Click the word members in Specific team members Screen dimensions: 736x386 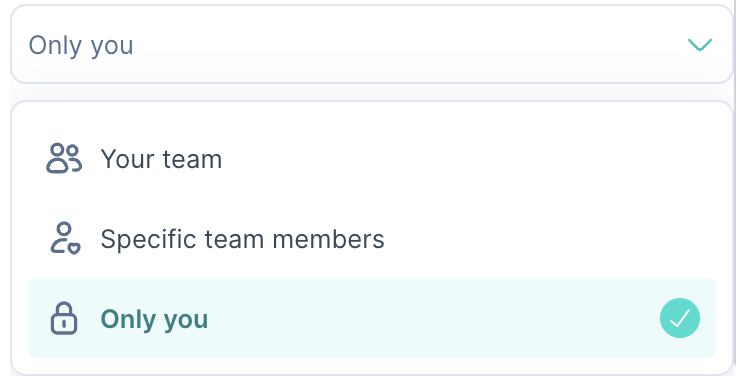[328, 239]
